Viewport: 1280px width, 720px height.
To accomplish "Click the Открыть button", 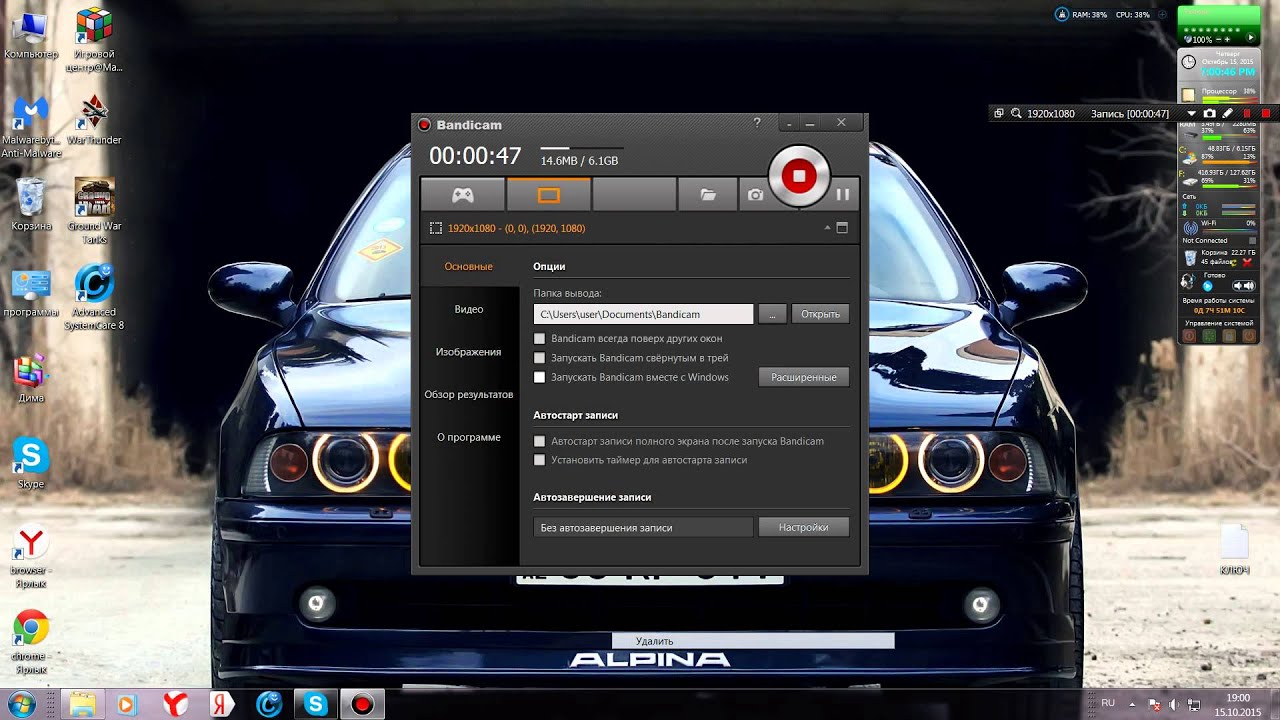I will click(821, 314).
